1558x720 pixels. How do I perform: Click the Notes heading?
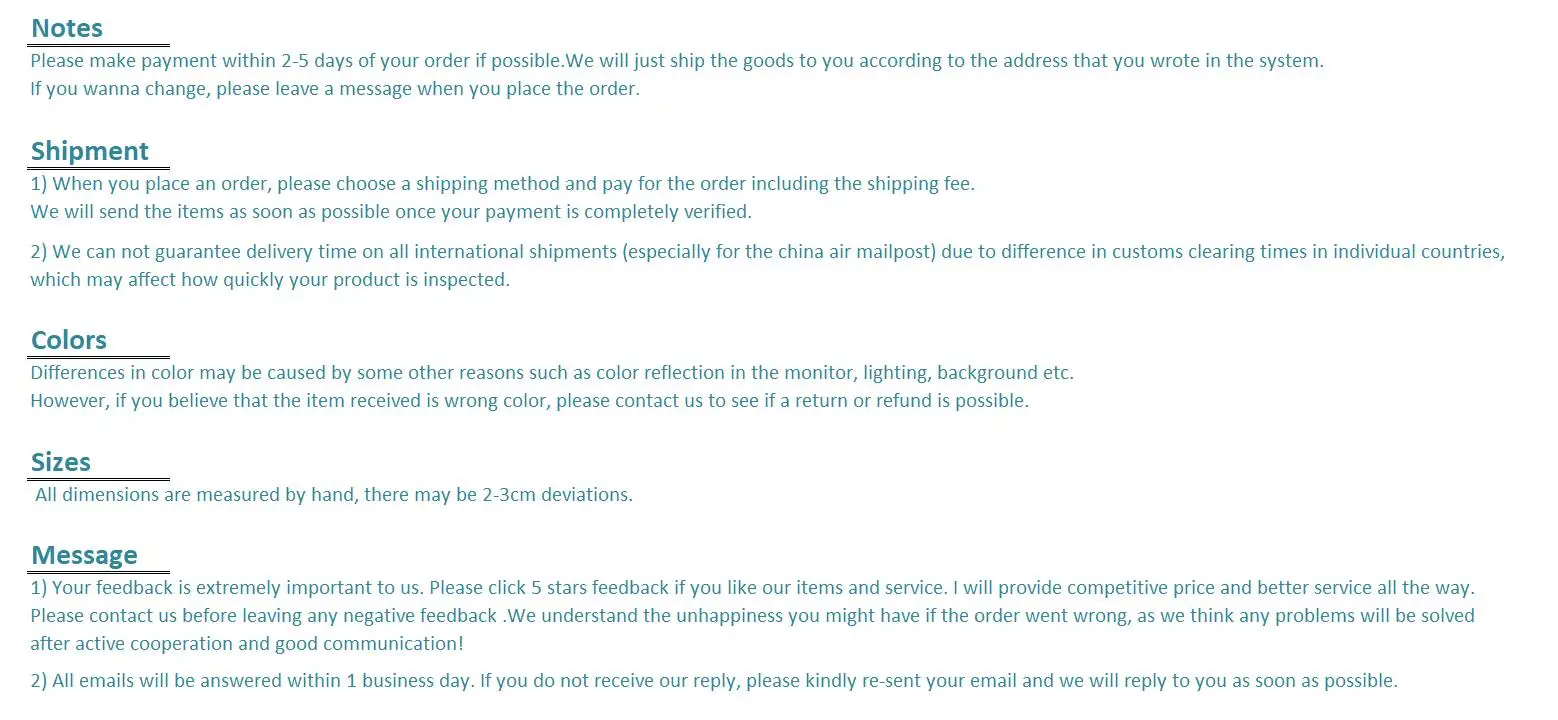click(67, 28)
